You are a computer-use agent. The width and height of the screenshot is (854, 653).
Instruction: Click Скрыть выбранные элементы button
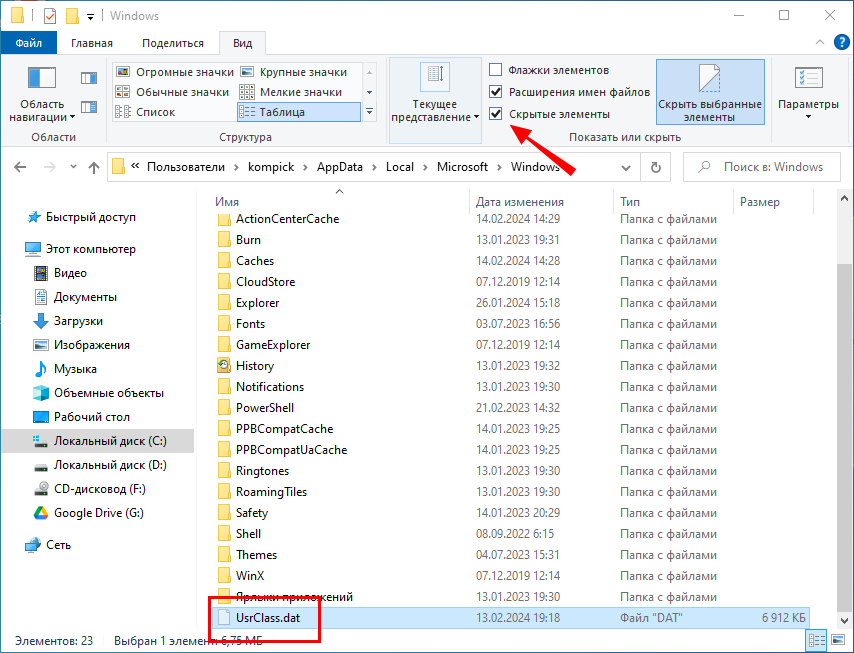[710, 93]
